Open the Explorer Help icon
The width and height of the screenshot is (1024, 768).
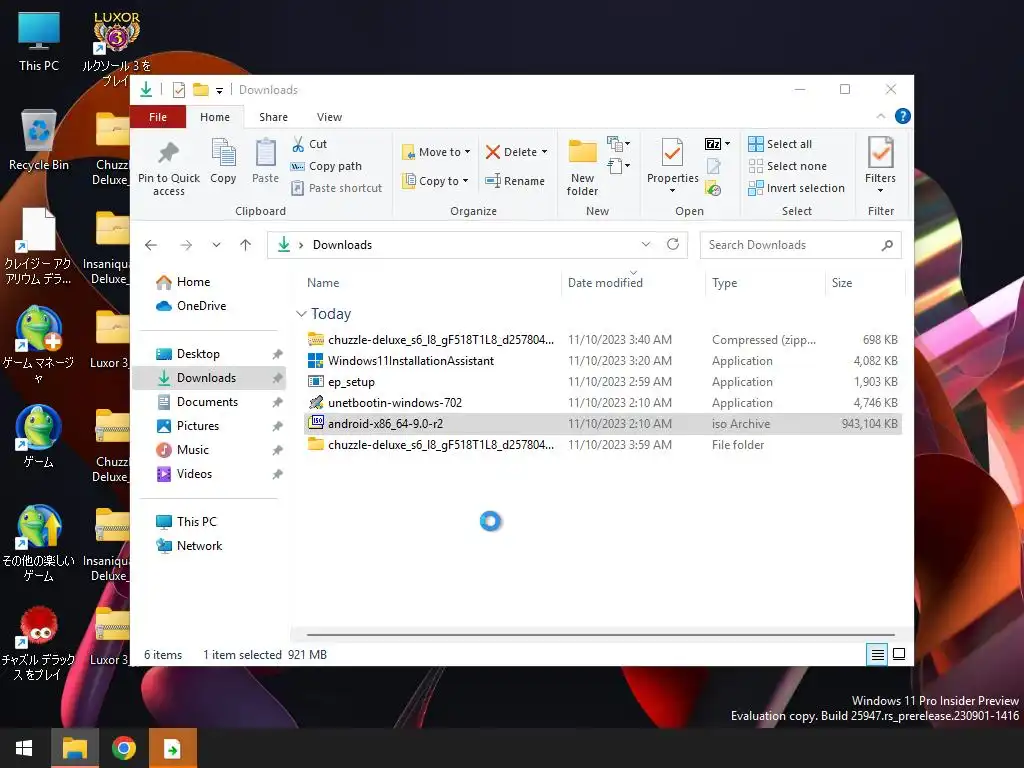903,116
